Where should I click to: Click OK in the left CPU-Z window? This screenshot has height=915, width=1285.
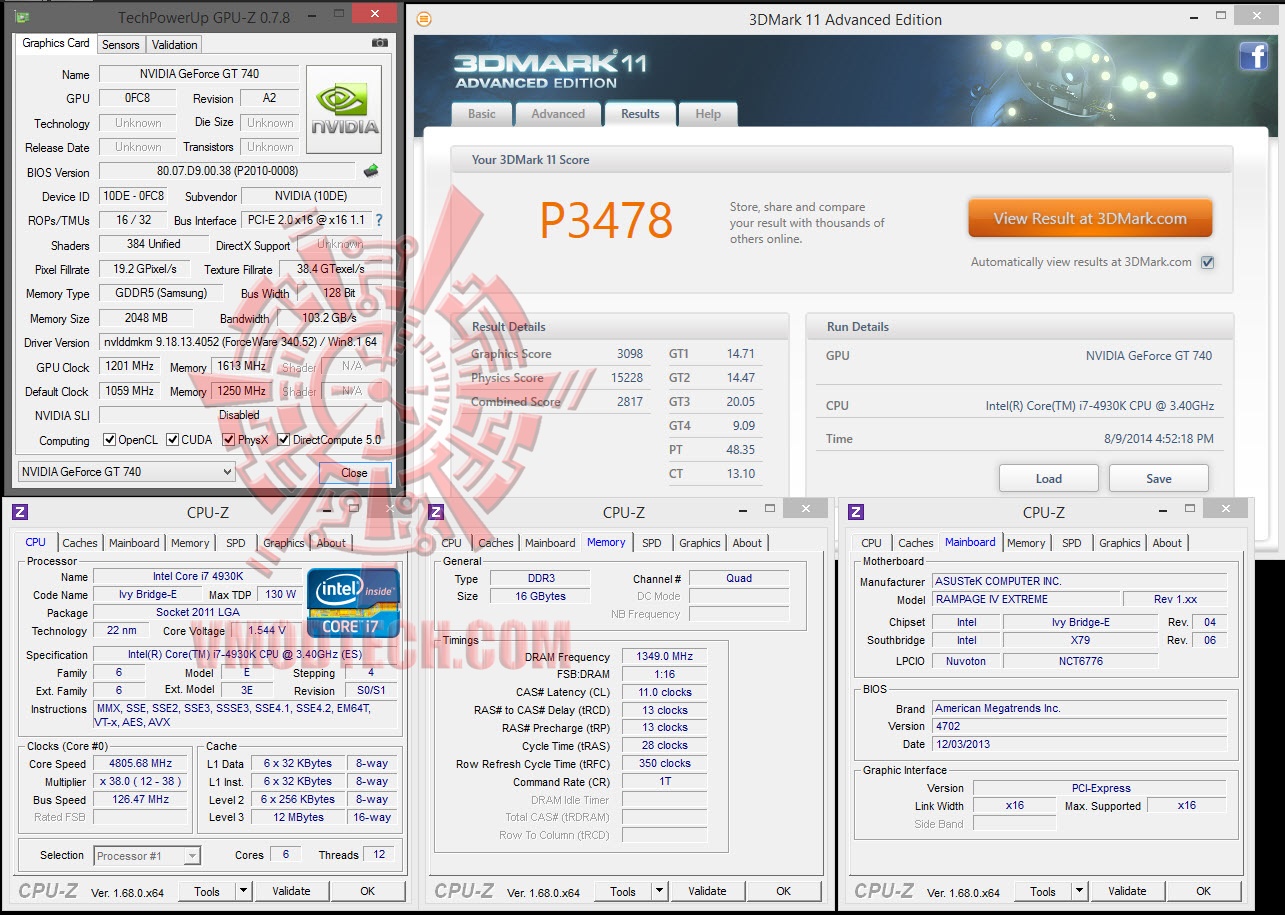(x=367, y=891)
